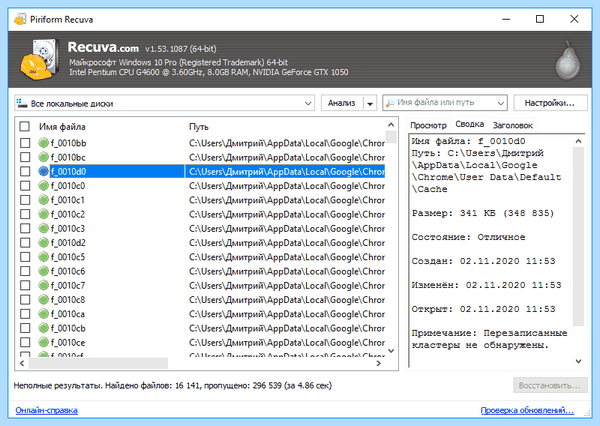Switch to the Сводка tab

tap(470, 124)
